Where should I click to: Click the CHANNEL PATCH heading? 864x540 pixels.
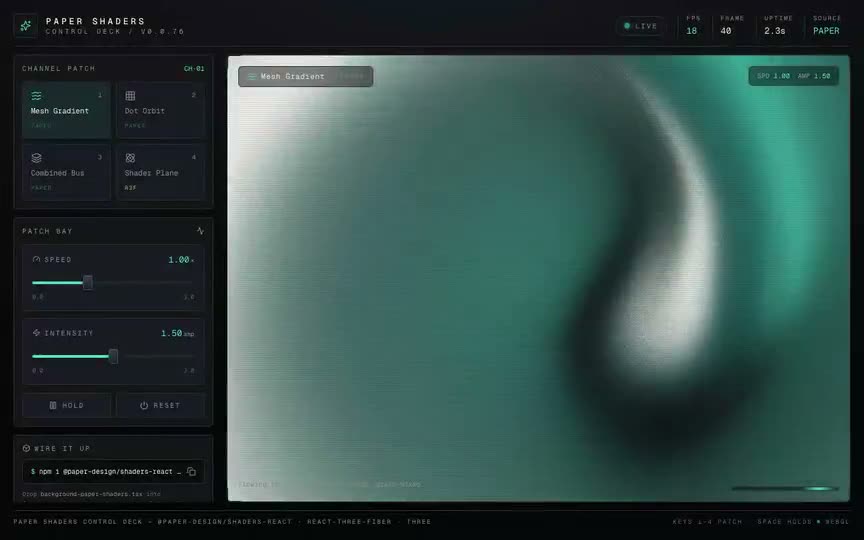(59, 69)
